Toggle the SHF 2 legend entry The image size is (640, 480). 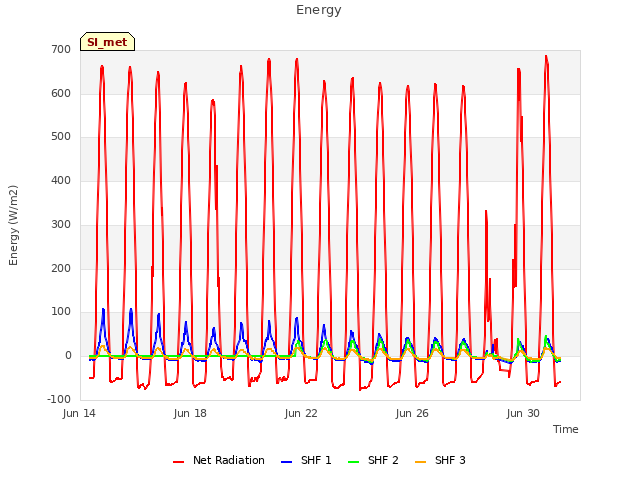373,460
